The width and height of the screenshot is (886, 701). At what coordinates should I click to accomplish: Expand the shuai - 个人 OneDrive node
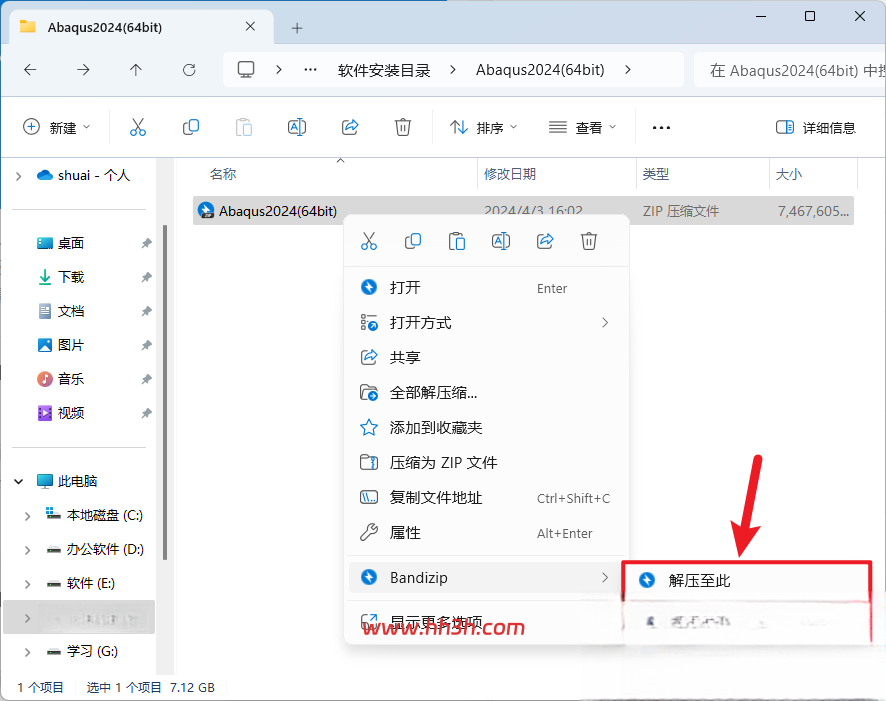(19, 176)
